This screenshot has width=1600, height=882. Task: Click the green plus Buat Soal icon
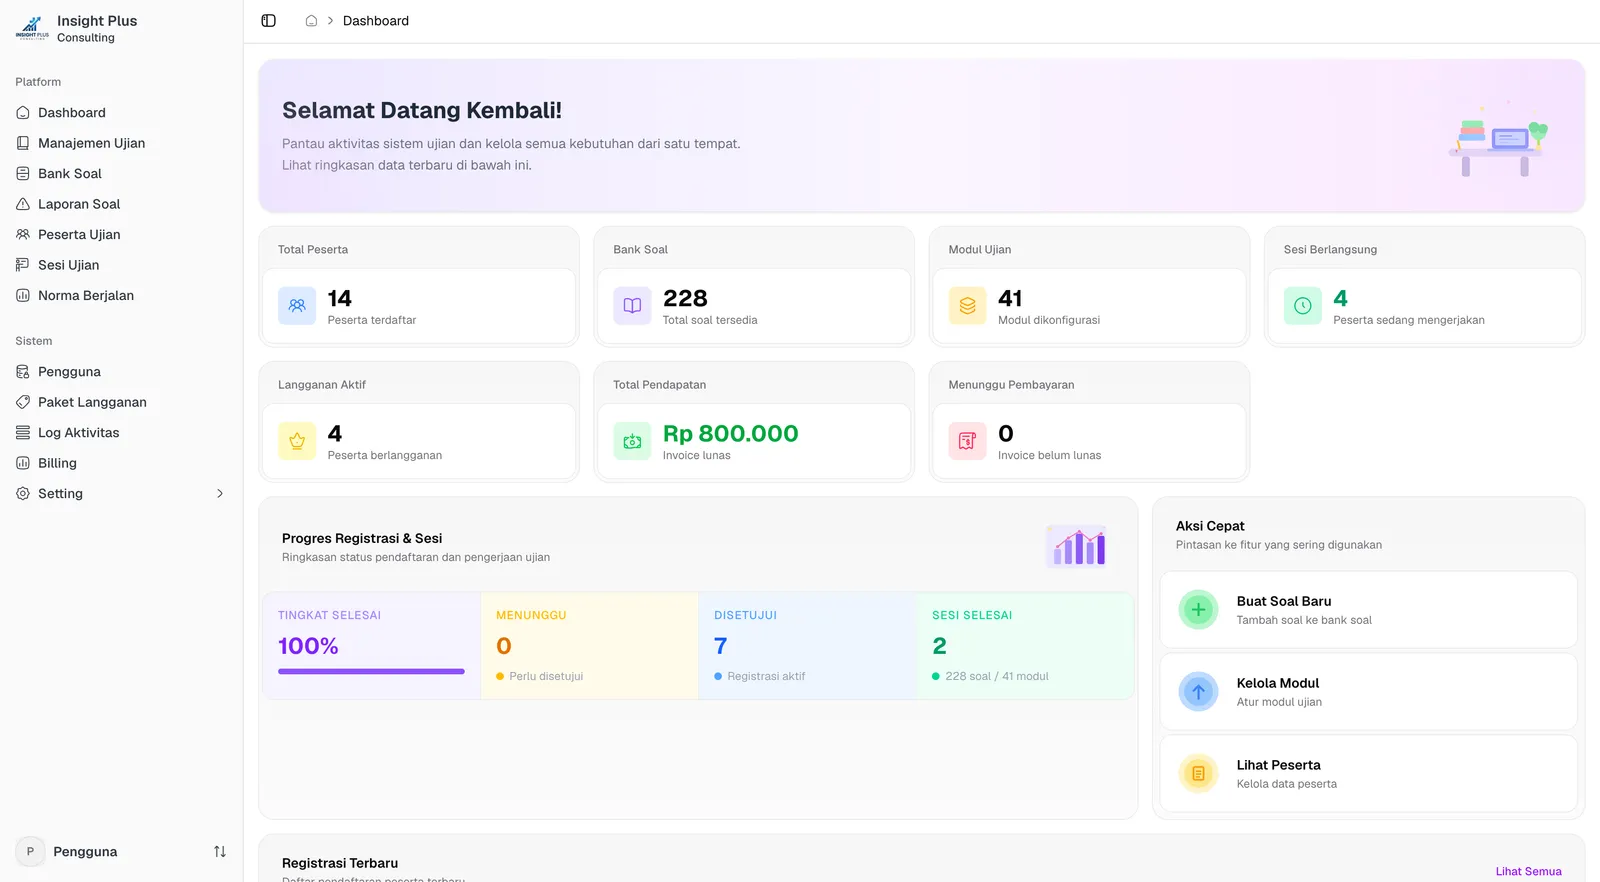[1198, 610]
